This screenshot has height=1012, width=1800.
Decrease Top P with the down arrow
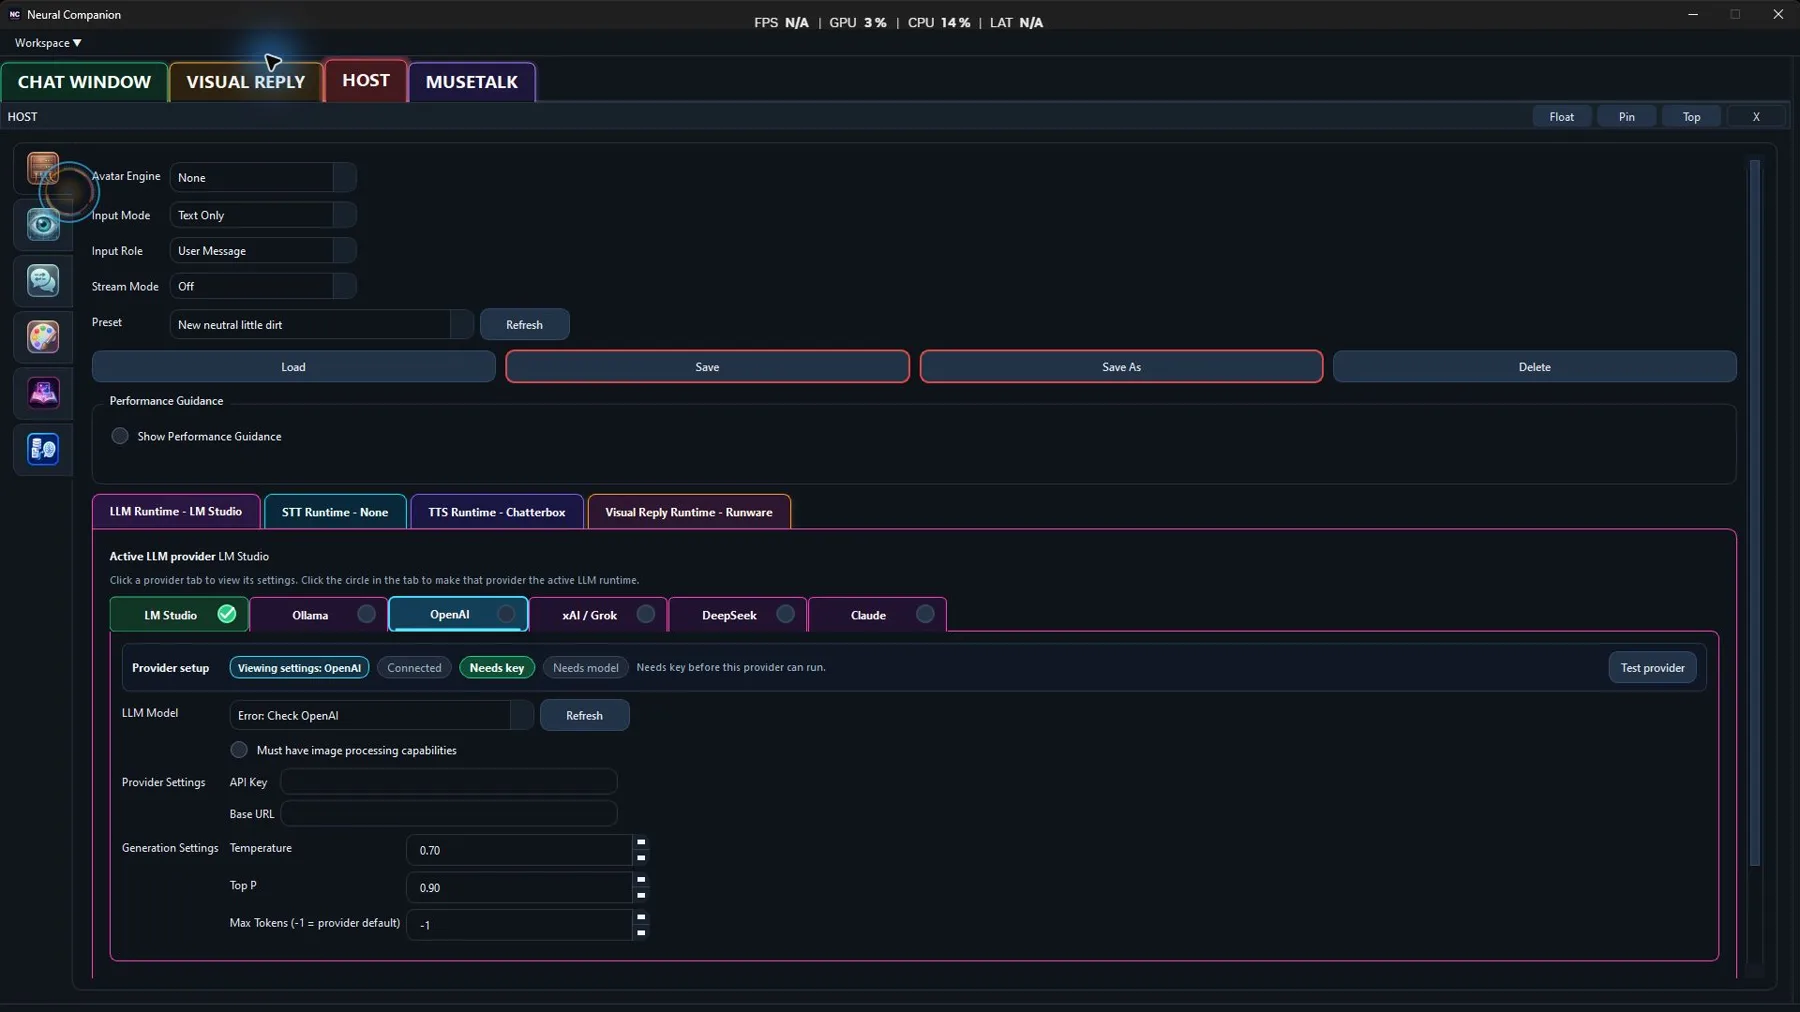click(641, 895)
